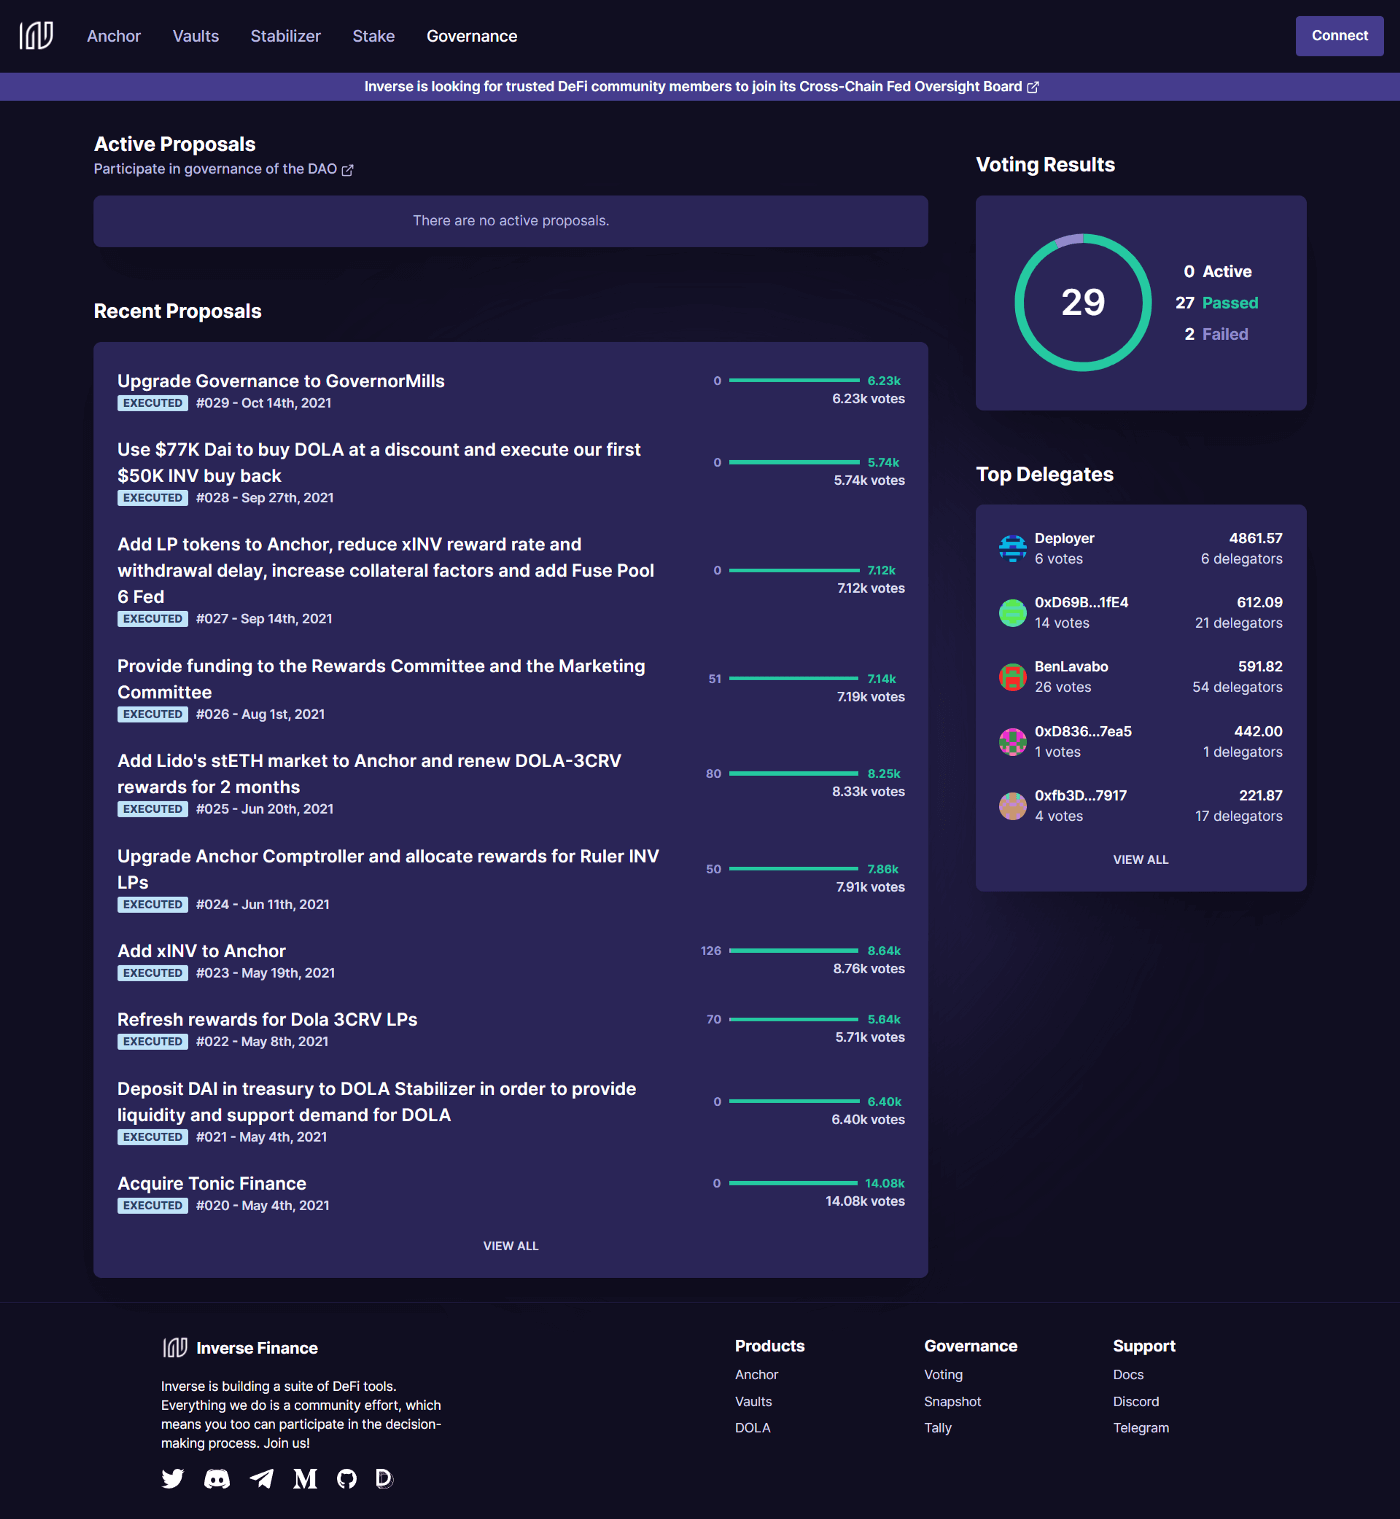Open footer Discord support link

tap(1136, 1402)
